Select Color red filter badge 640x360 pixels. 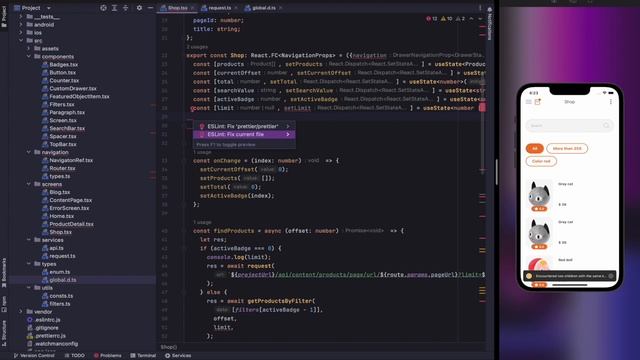click(x=541, y=161)
